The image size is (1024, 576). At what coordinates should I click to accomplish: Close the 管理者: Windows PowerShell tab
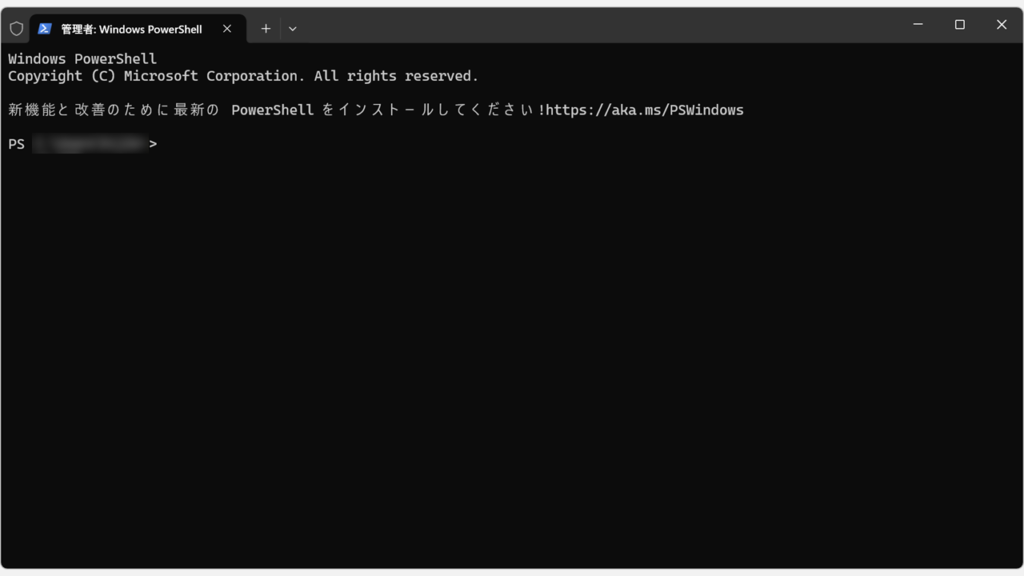pyautogui.click(x=227, y=29)
